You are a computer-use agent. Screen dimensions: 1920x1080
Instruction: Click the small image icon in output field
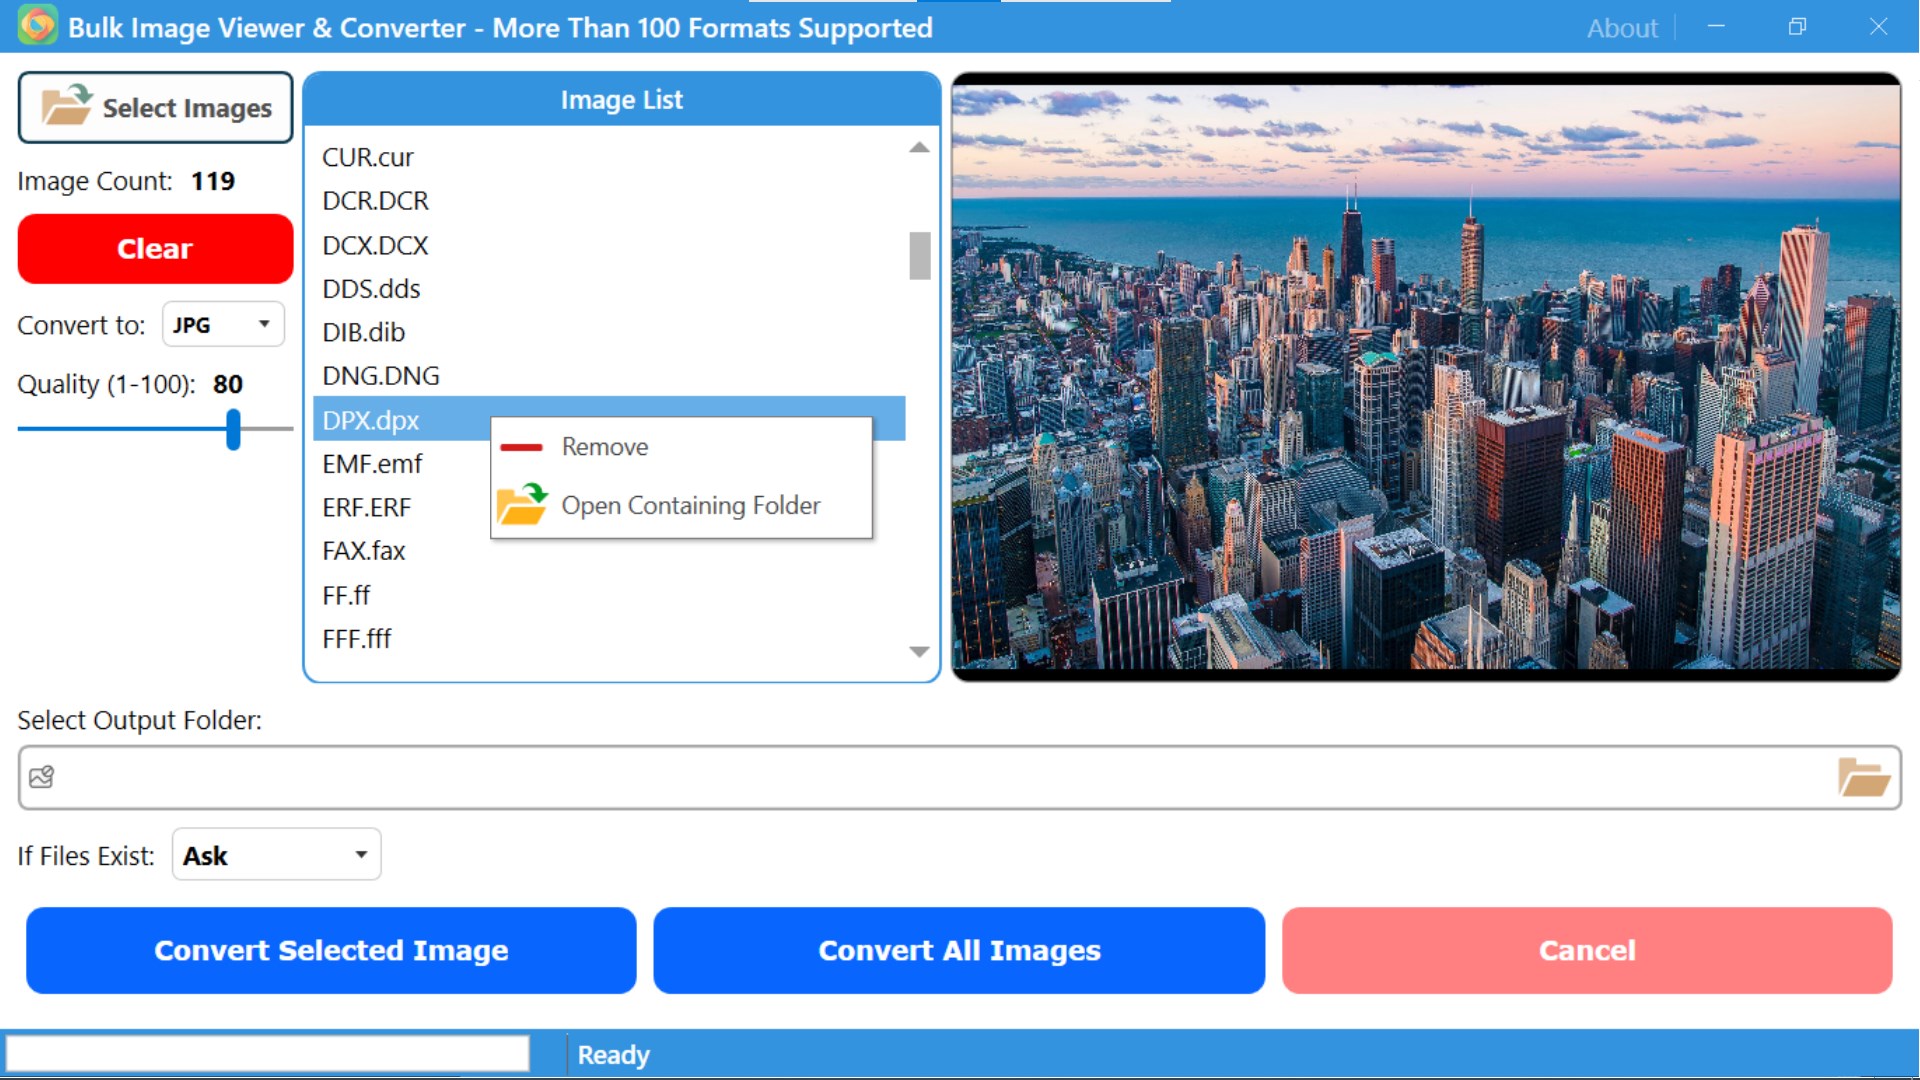[x=42, y=778]
